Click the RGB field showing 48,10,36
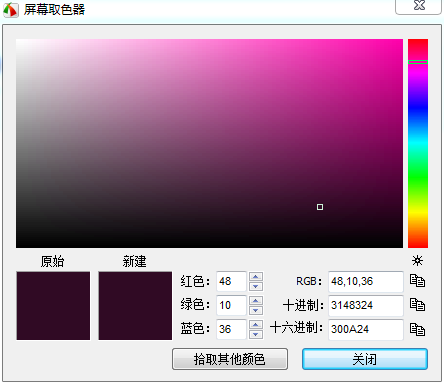The image size is (444, 384). [x=366, y=281]
